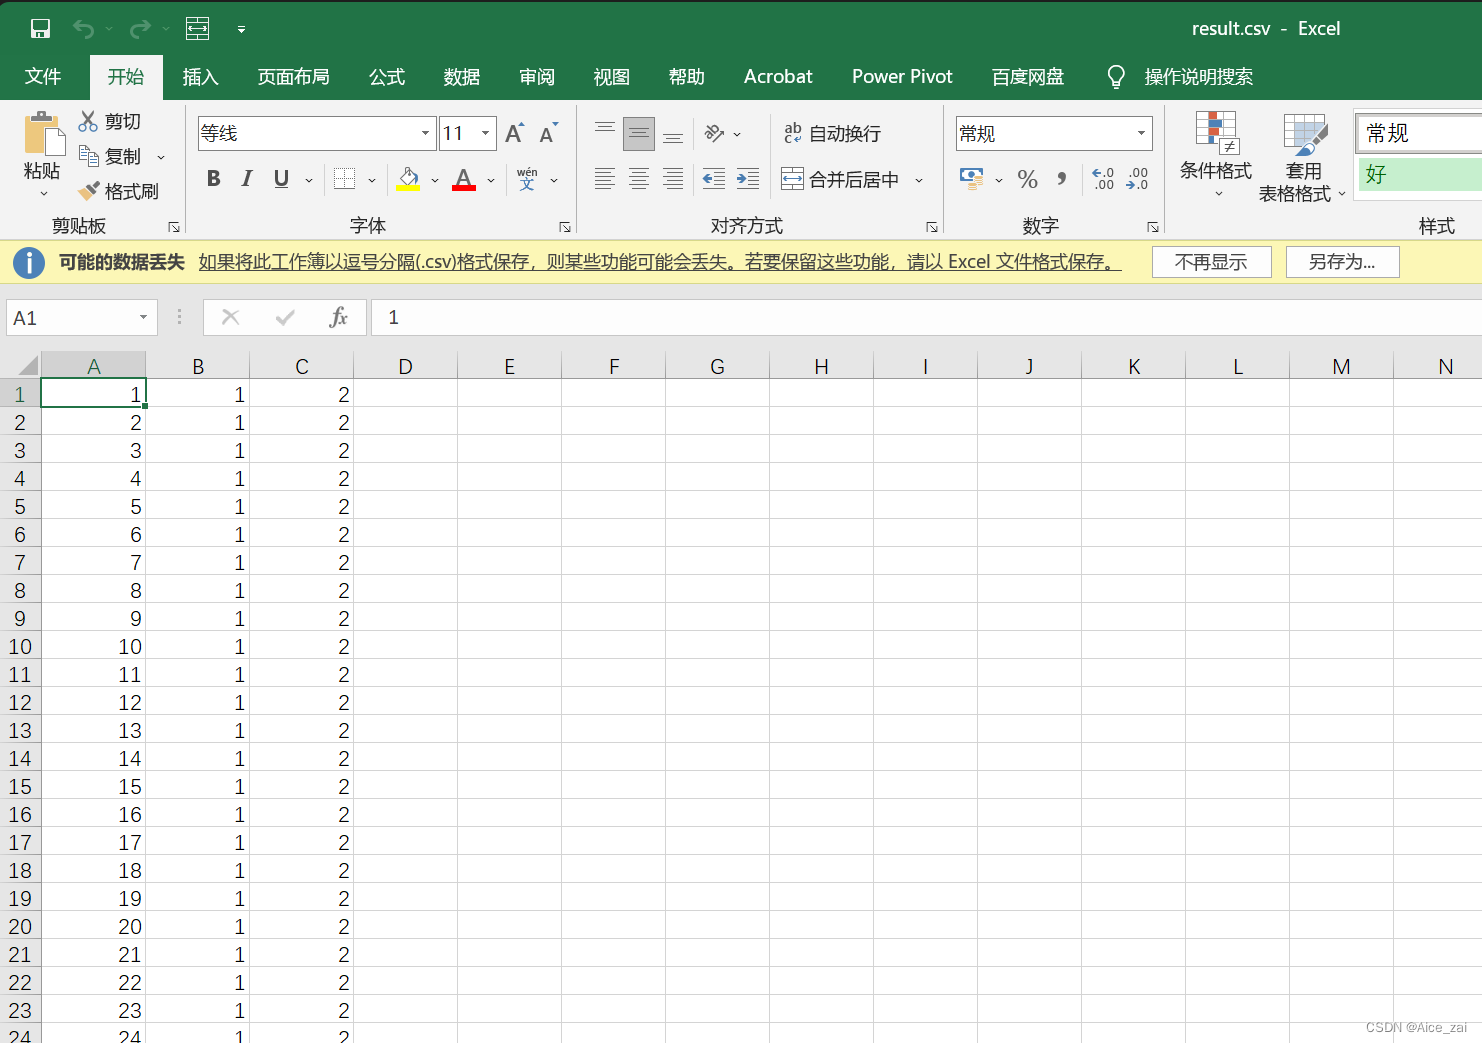Image resolution: width=1482 pixels, height=1043 pixels.
Task: Click the data loss warning link text
Action: click(660, 262)
